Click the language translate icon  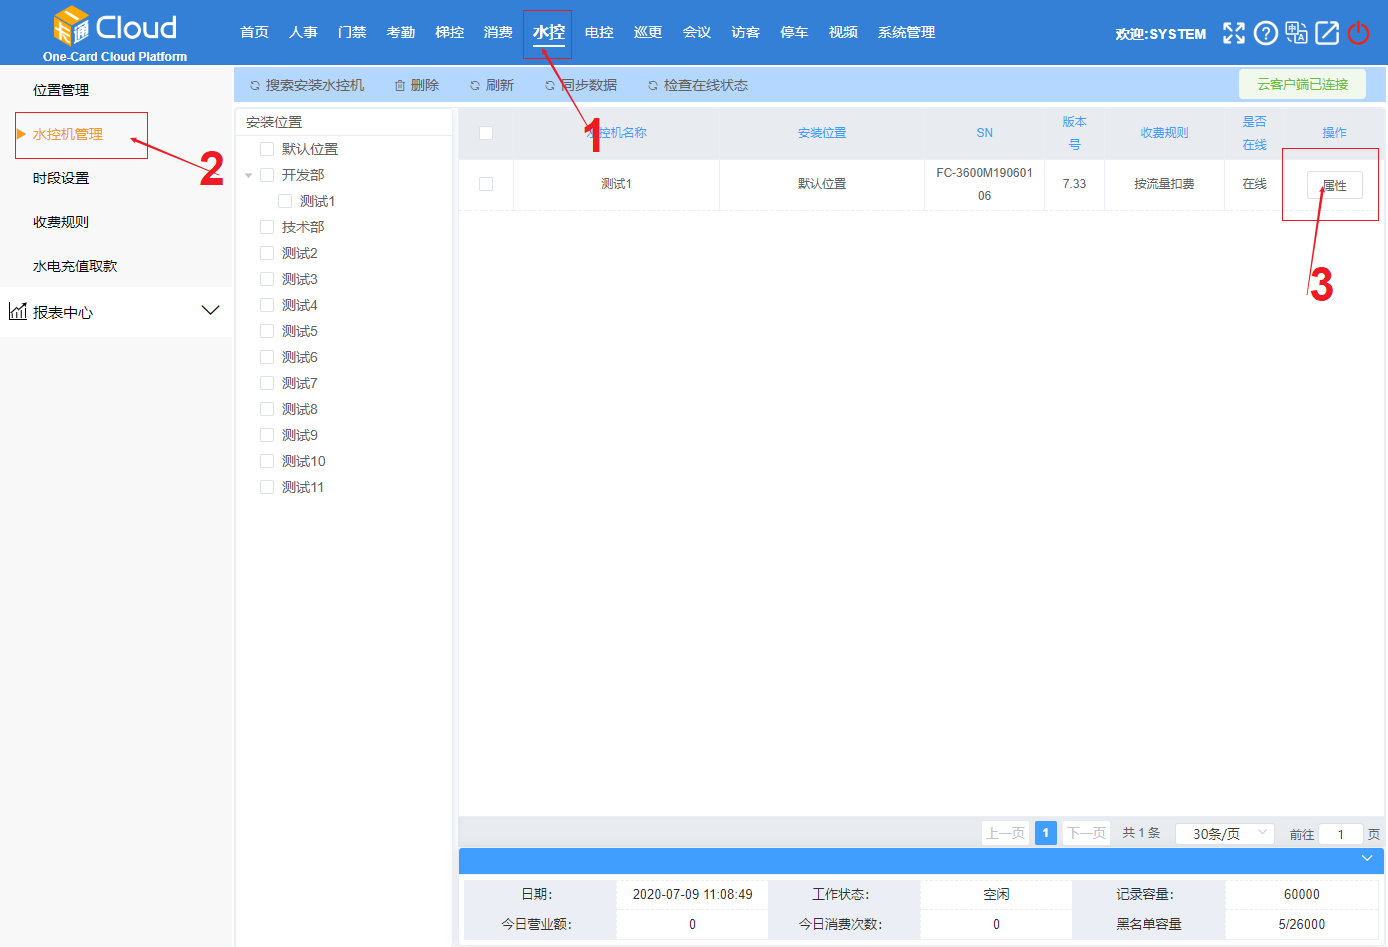[1296, 33]
